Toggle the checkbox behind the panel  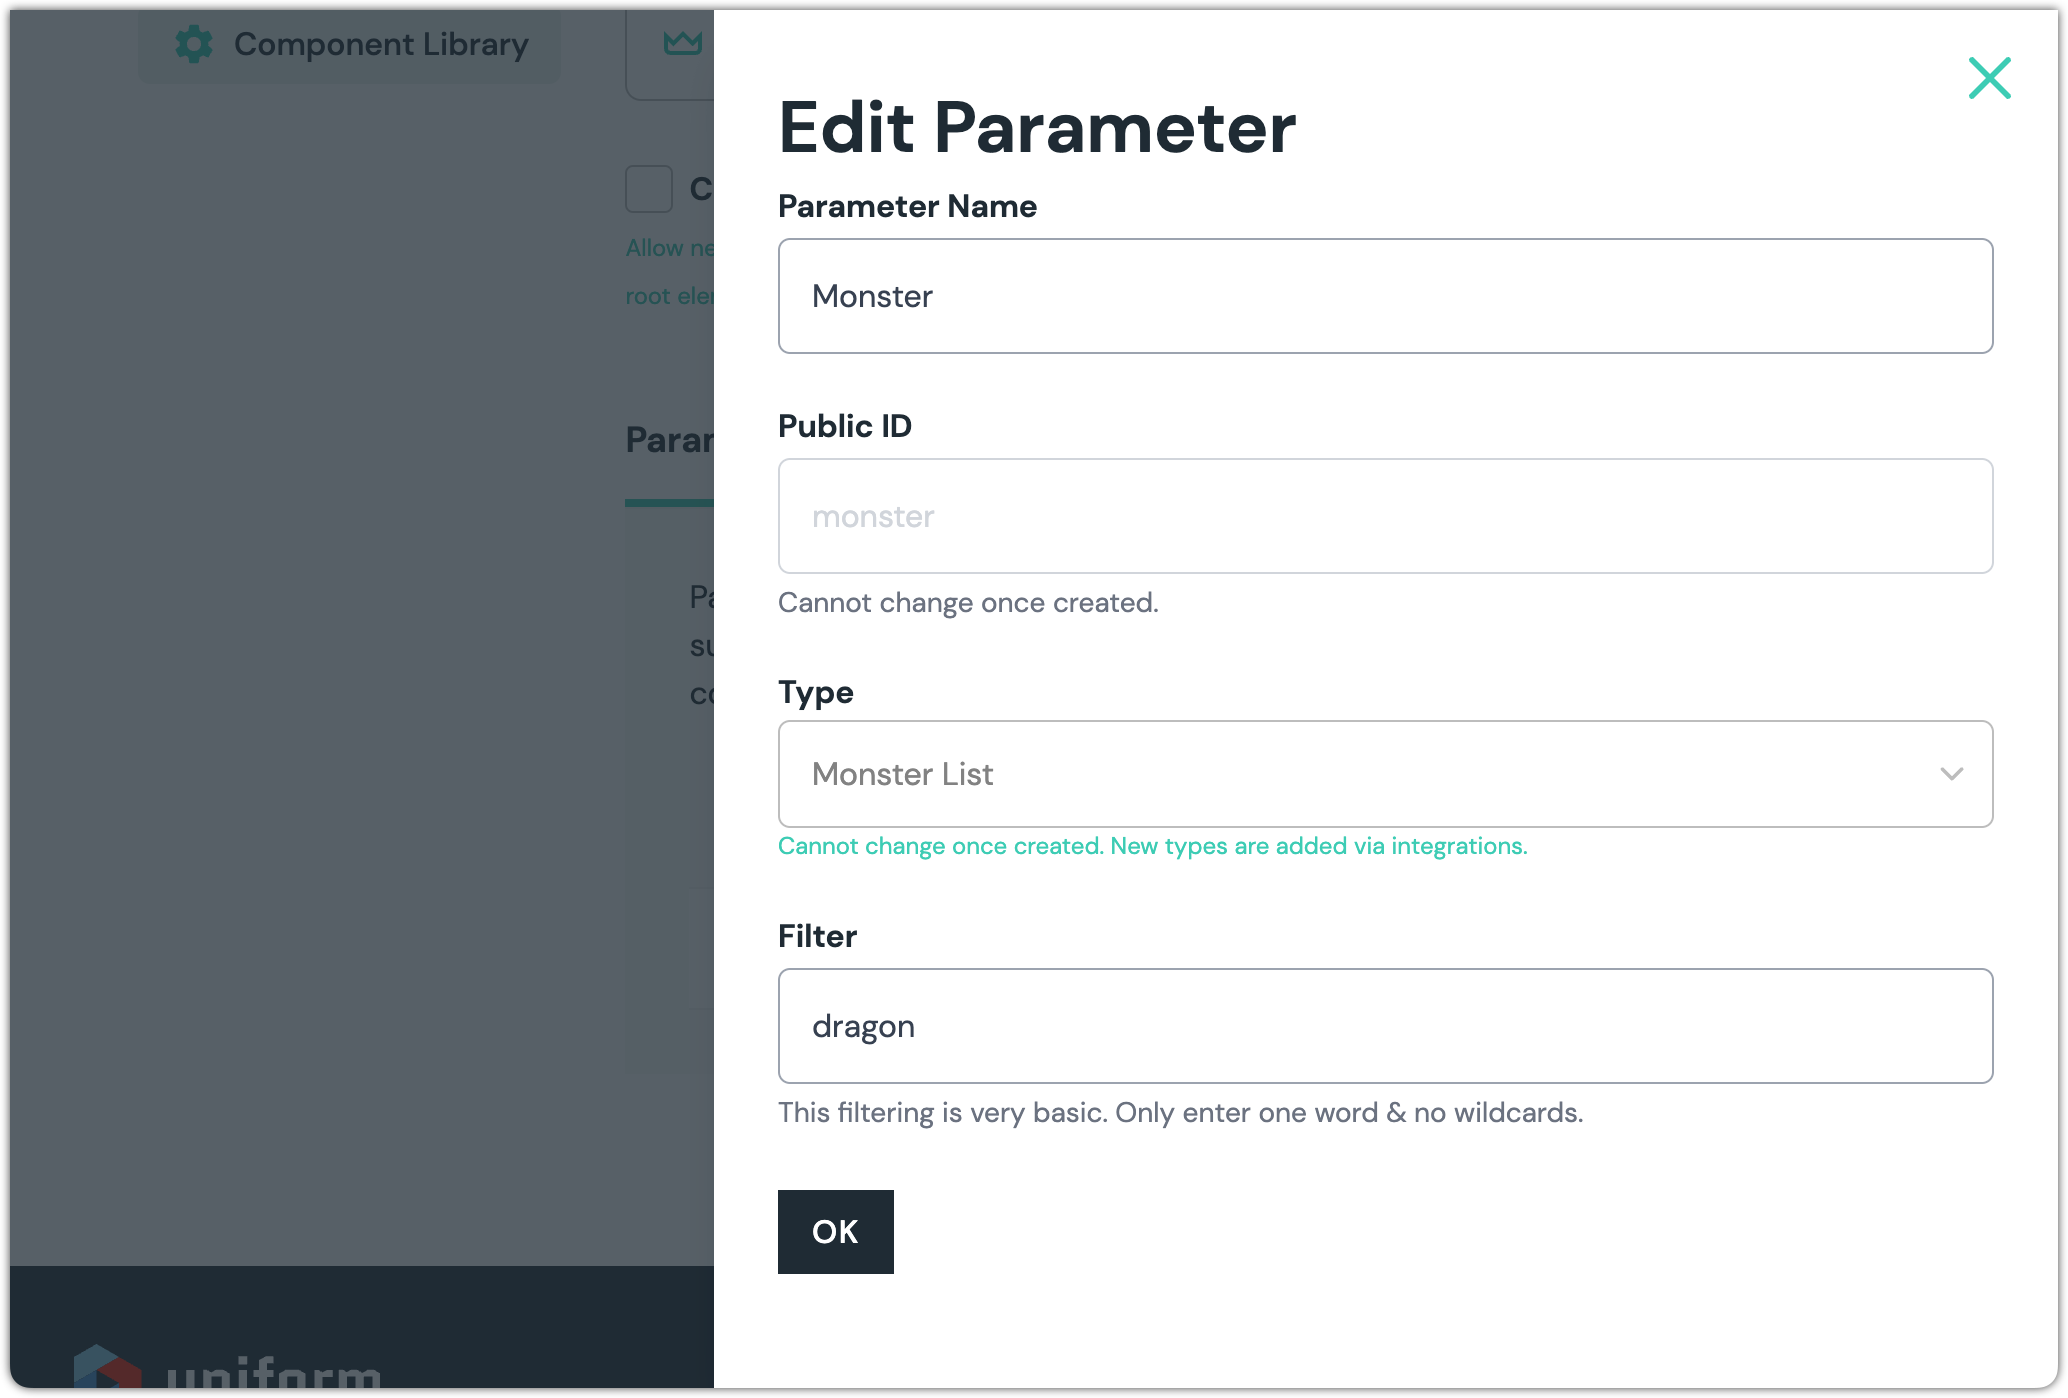click(x=649, y=189)
